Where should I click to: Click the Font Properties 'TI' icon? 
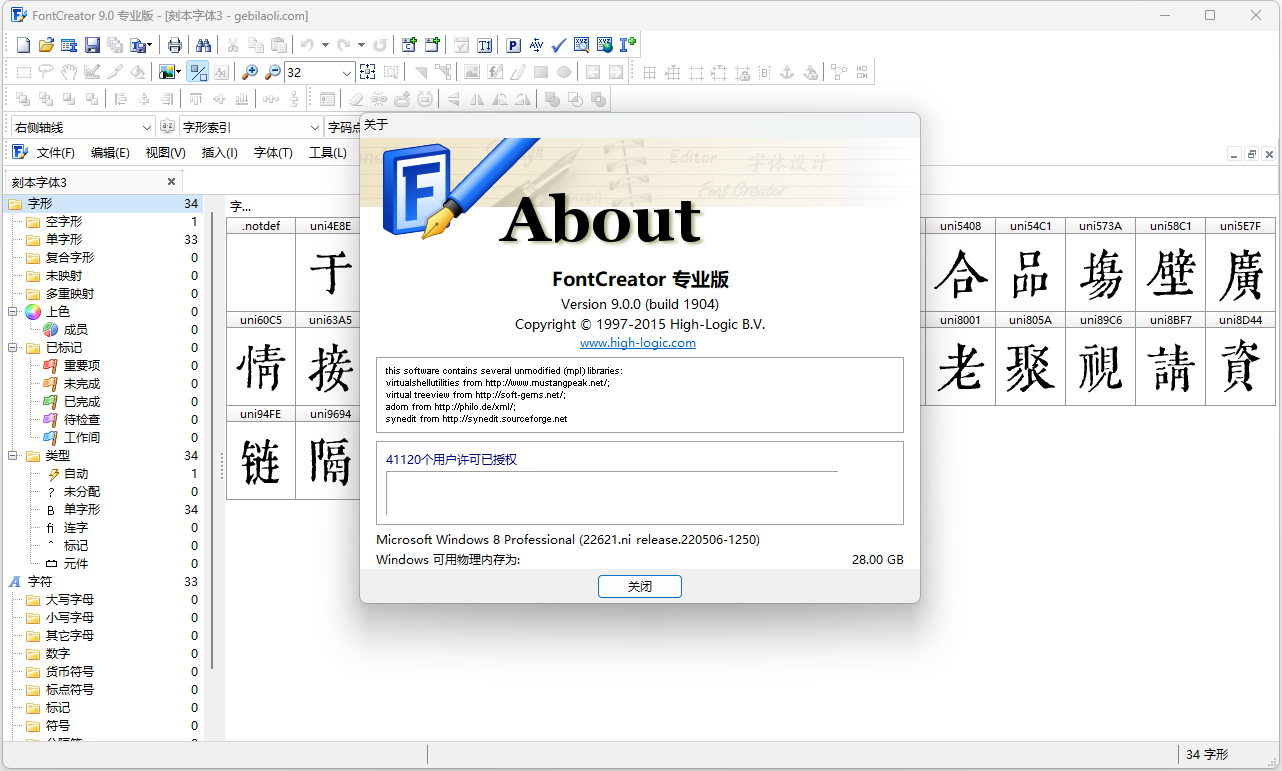[485, 45]
